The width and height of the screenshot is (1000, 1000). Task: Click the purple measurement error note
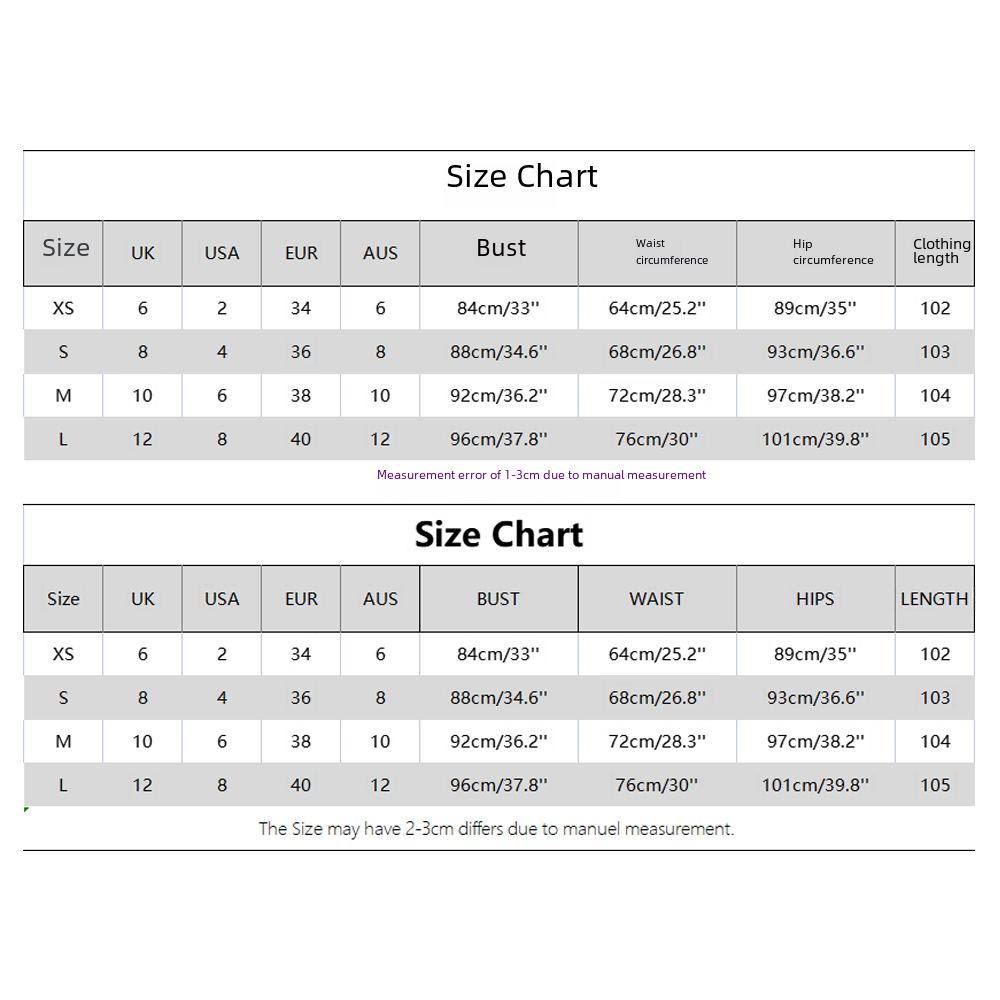click(x=541, y=474)
